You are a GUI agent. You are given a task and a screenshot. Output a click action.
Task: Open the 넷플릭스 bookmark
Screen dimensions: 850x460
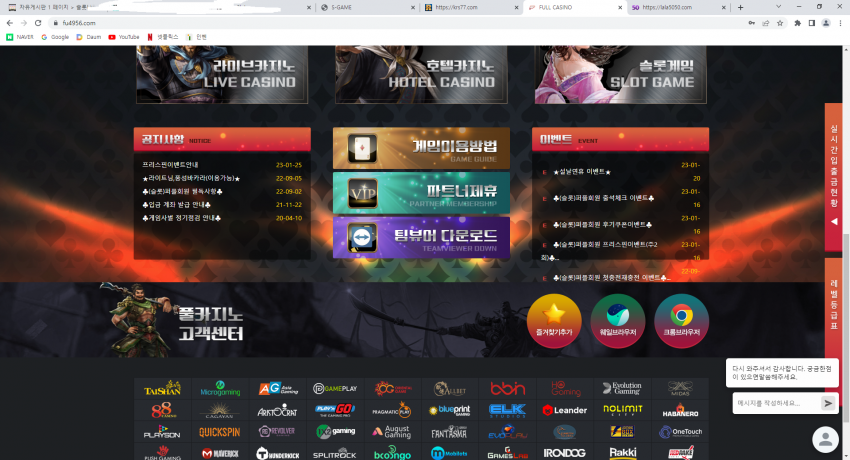(163, 37)
